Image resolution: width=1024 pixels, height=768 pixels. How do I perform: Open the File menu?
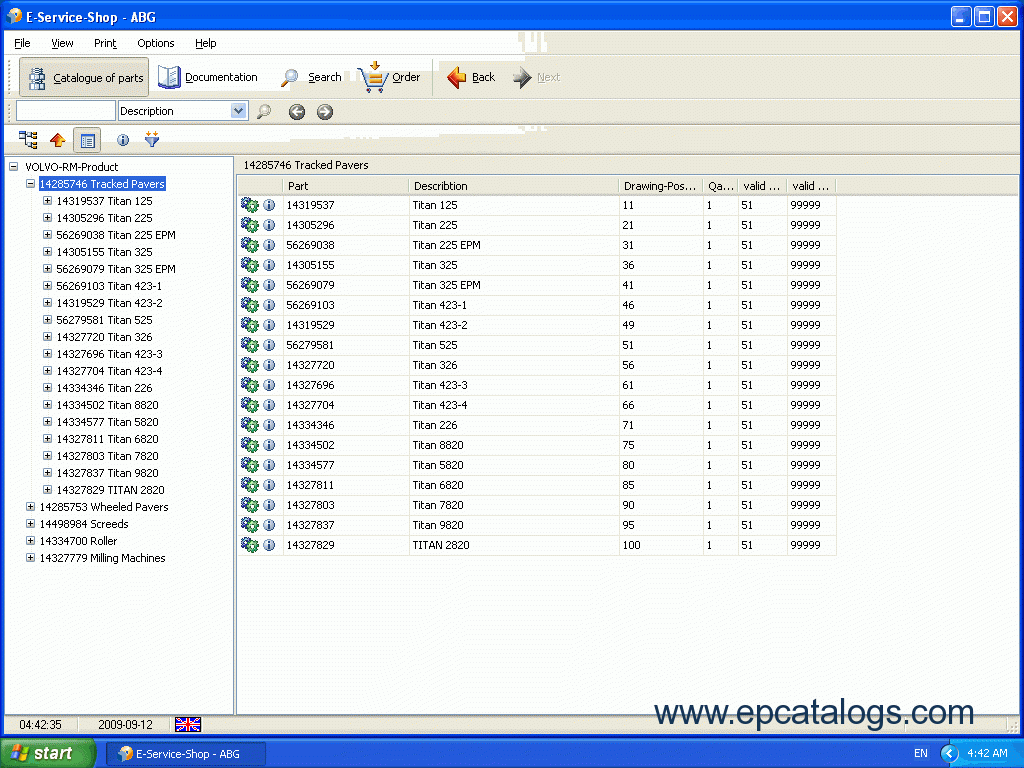(22, 43)
